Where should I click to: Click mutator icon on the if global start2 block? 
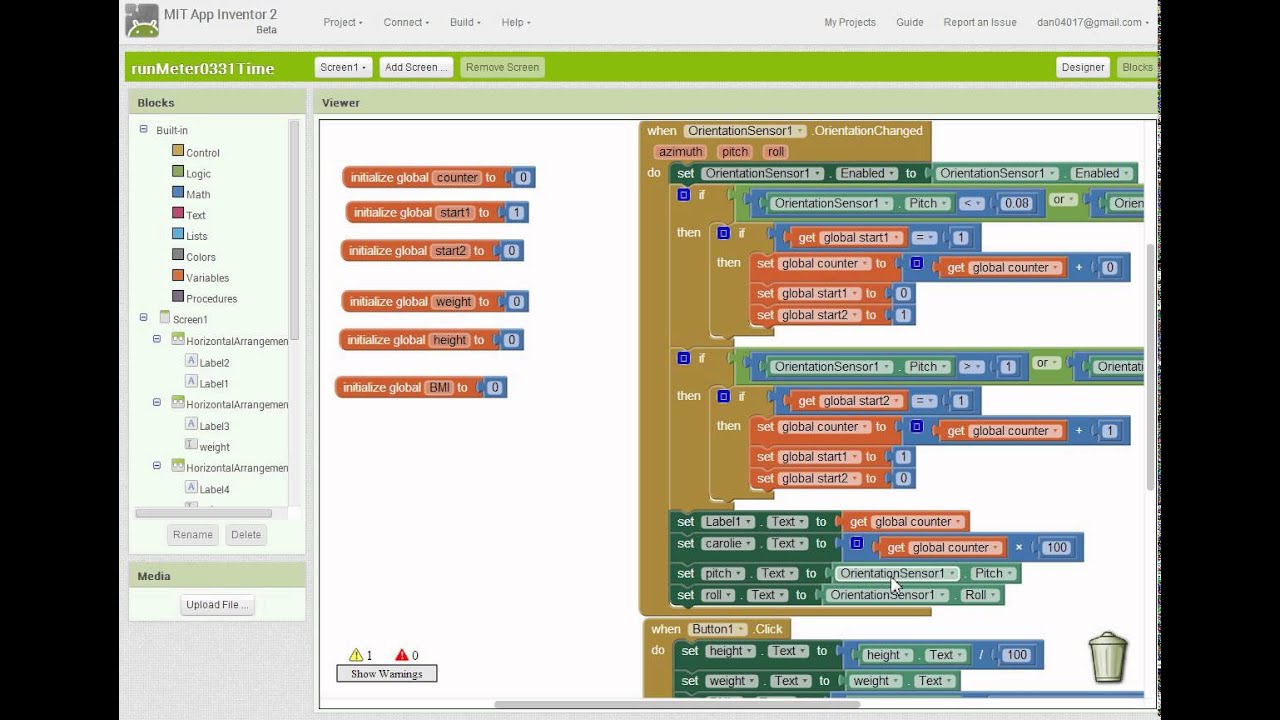724,396
